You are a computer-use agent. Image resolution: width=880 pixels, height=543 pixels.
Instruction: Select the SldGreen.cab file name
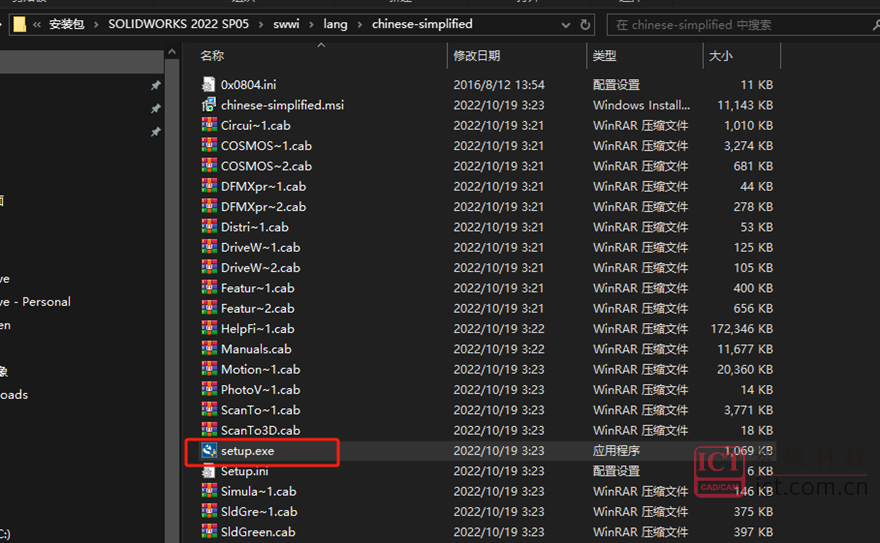tap(258, 532)
